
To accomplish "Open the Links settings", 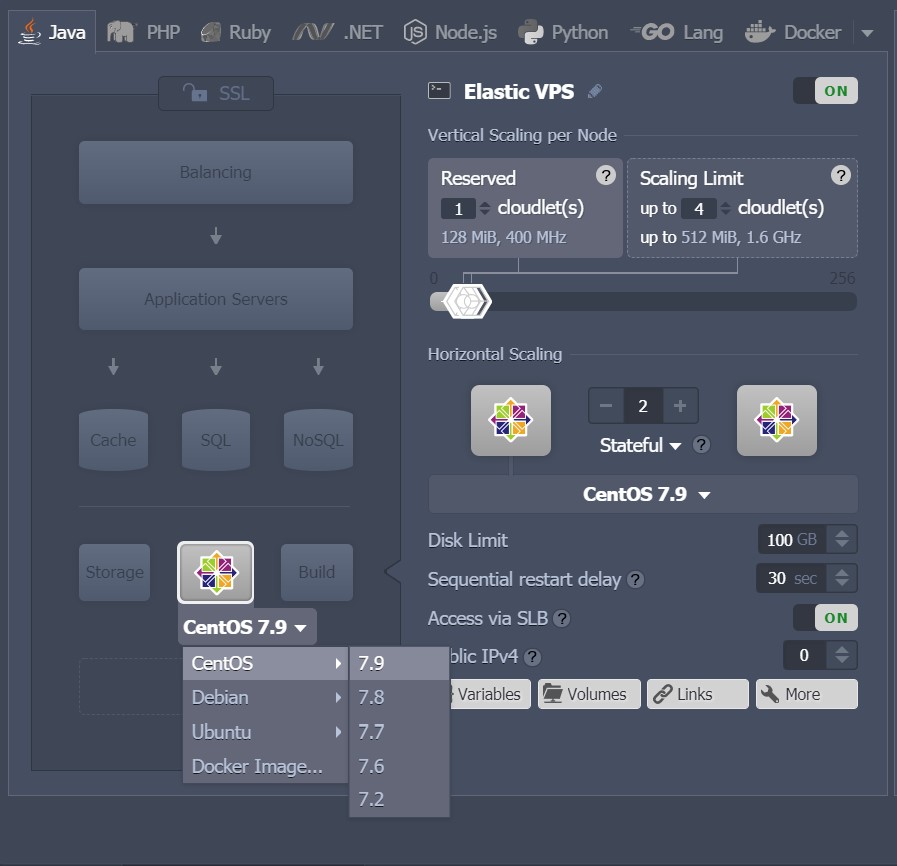I will 697,694.
